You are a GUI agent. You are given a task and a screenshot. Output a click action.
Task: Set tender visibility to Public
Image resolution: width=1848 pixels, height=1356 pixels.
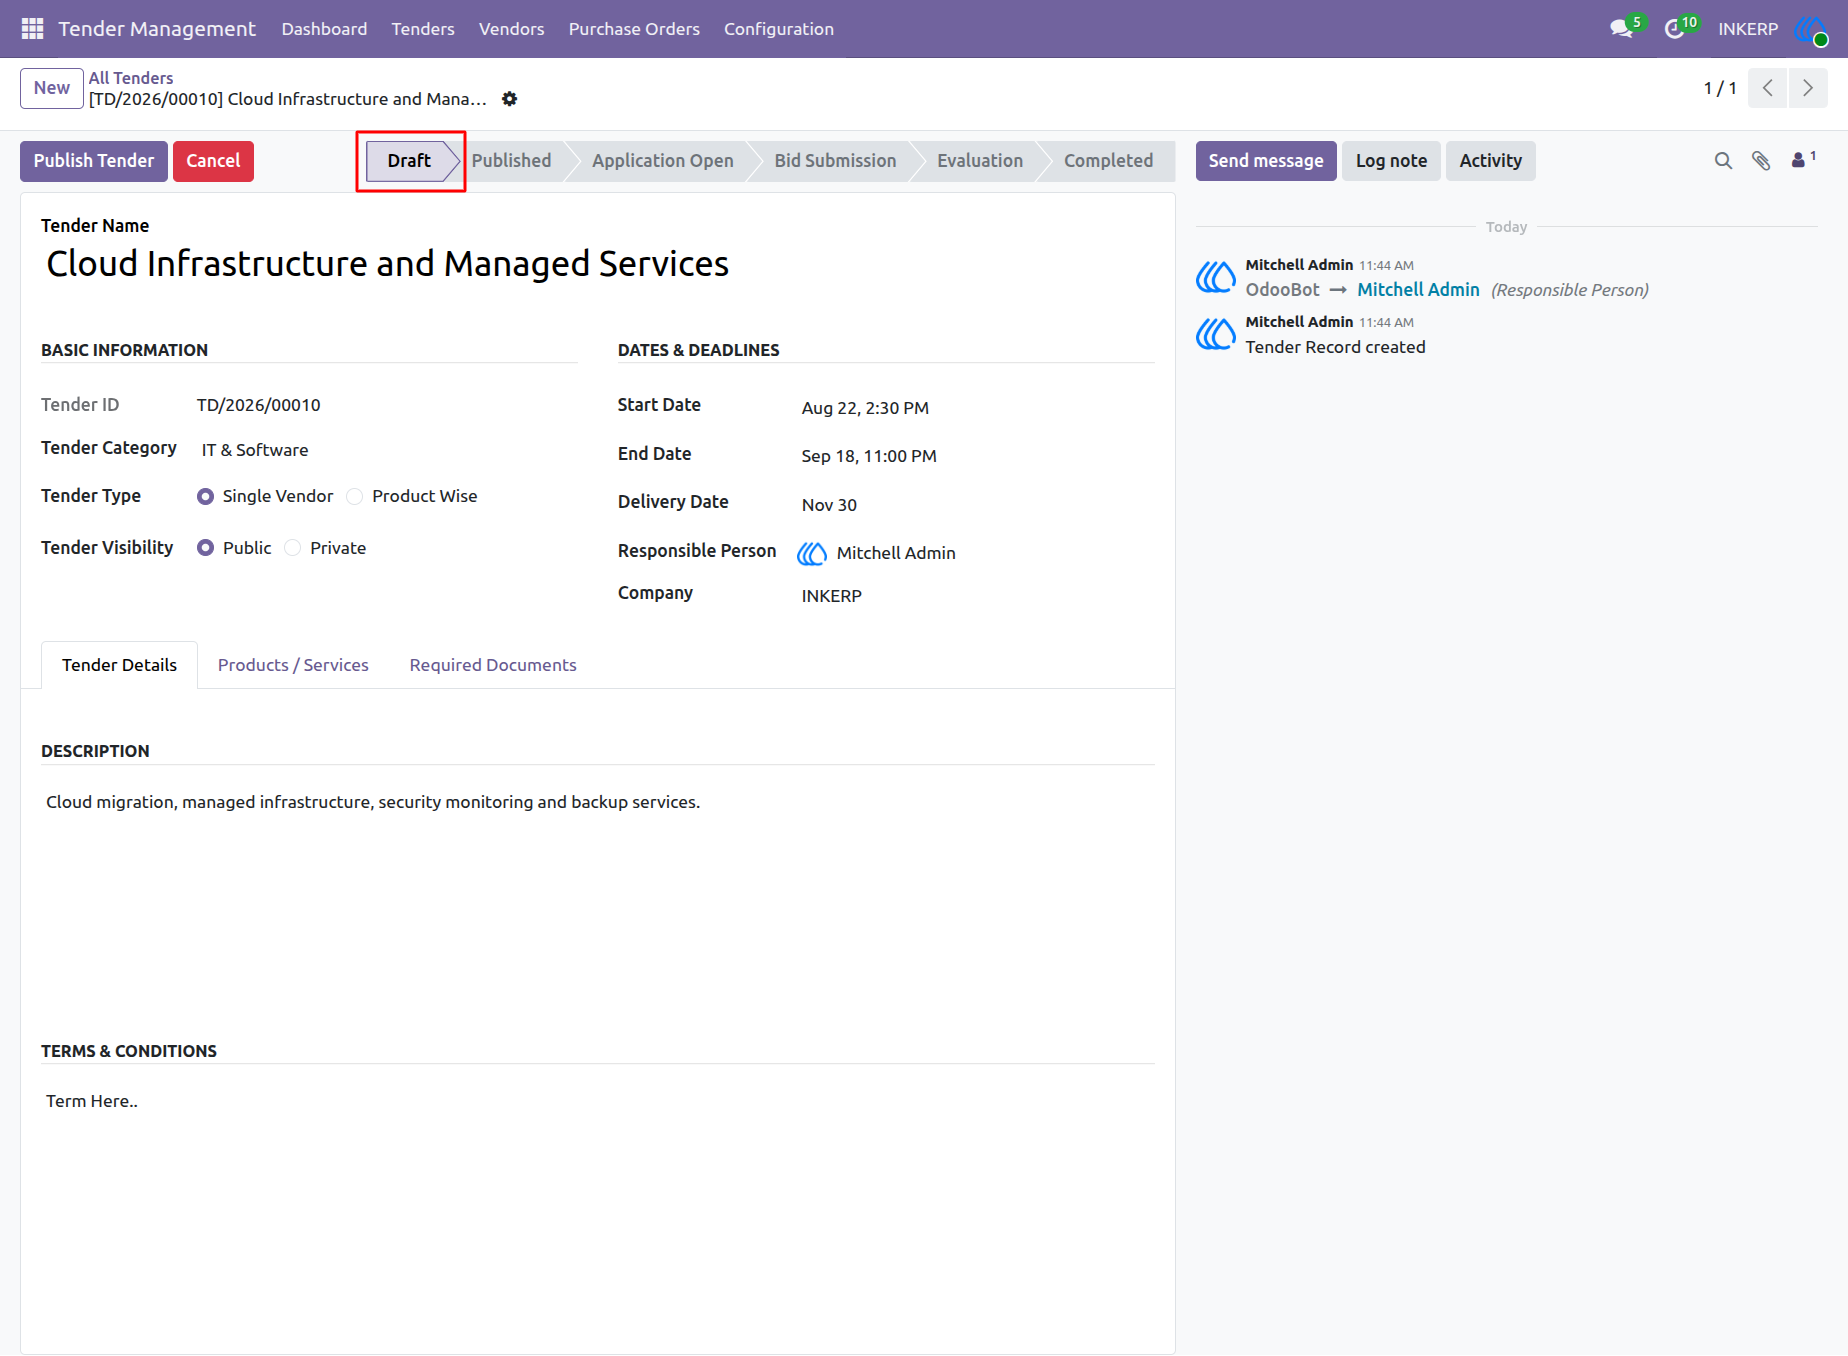click(x=205, y=548)
